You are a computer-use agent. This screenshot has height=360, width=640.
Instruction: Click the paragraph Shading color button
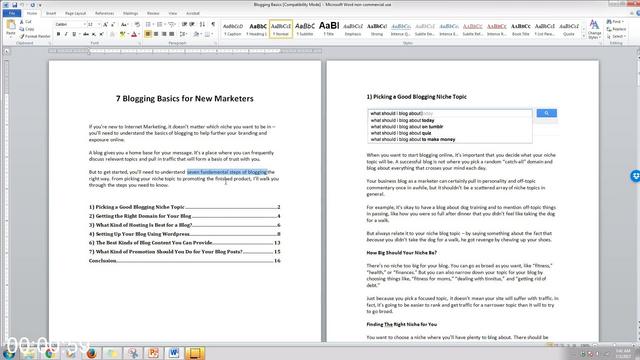click(196, 34)
